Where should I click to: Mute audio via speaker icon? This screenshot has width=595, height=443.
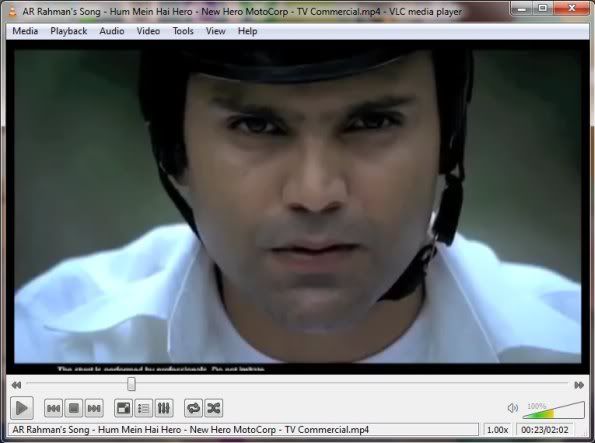pyautogui.click(x=512, y=408)
